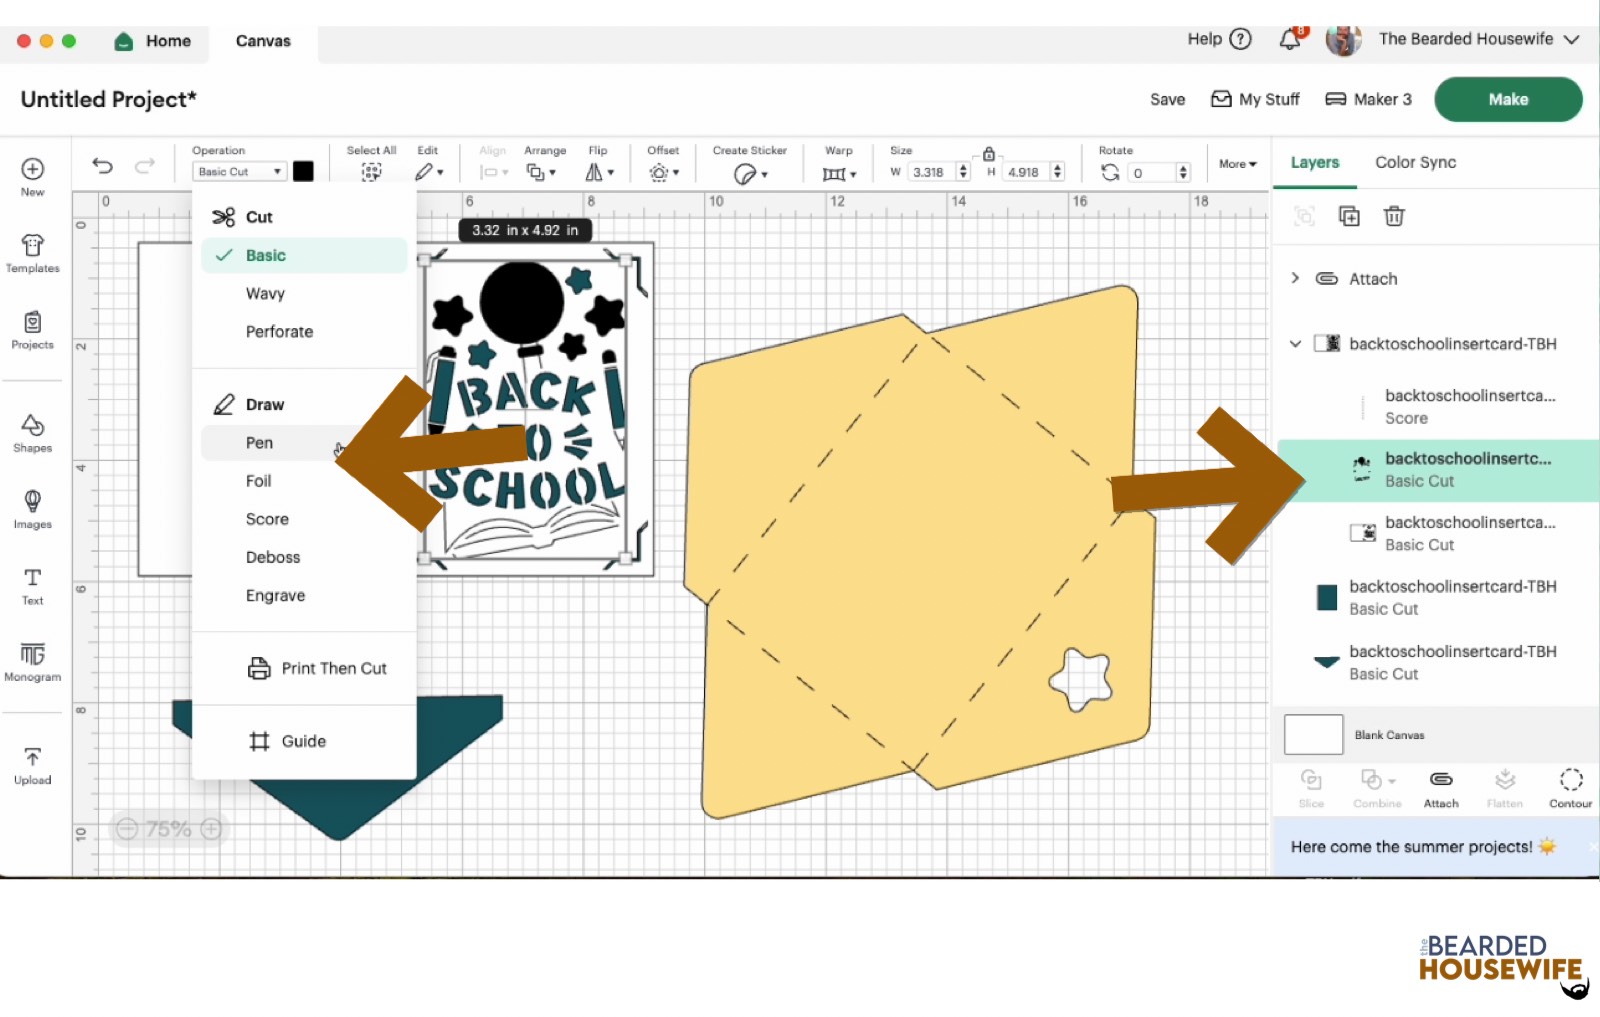Choose Pen under Draw operation
The width and height of the screenshot is (1600, 1017).
(x=260, y=443)
